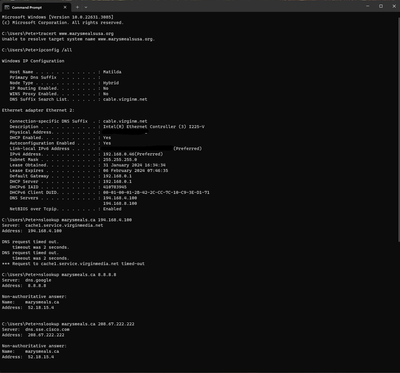Open the new-tab profile dropdown chevron
This screenshot has height=373, width=400.
click(x=86, y=7)
